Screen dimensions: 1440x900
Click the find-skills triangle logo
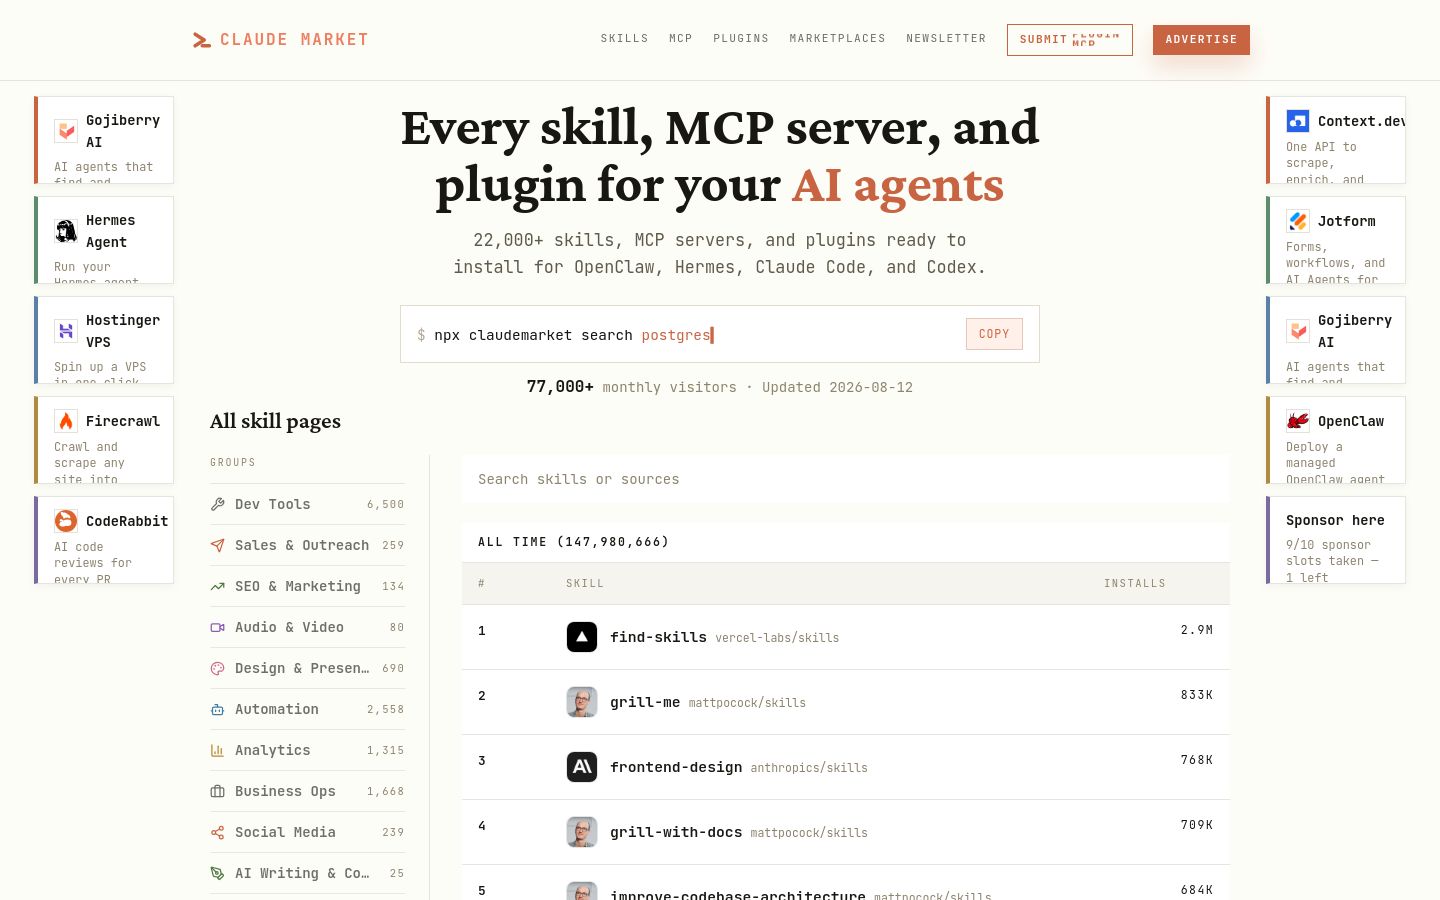click(582, 637)
